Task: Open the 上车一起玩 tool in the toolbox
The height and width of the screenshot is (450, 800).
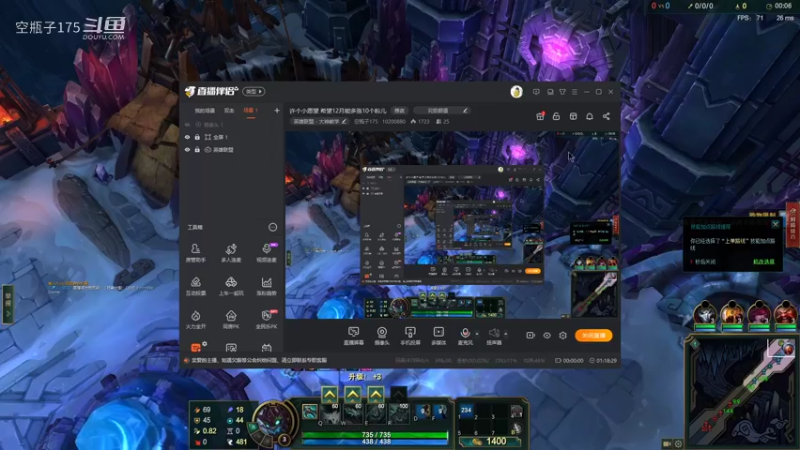Action: tap(231, 286)
